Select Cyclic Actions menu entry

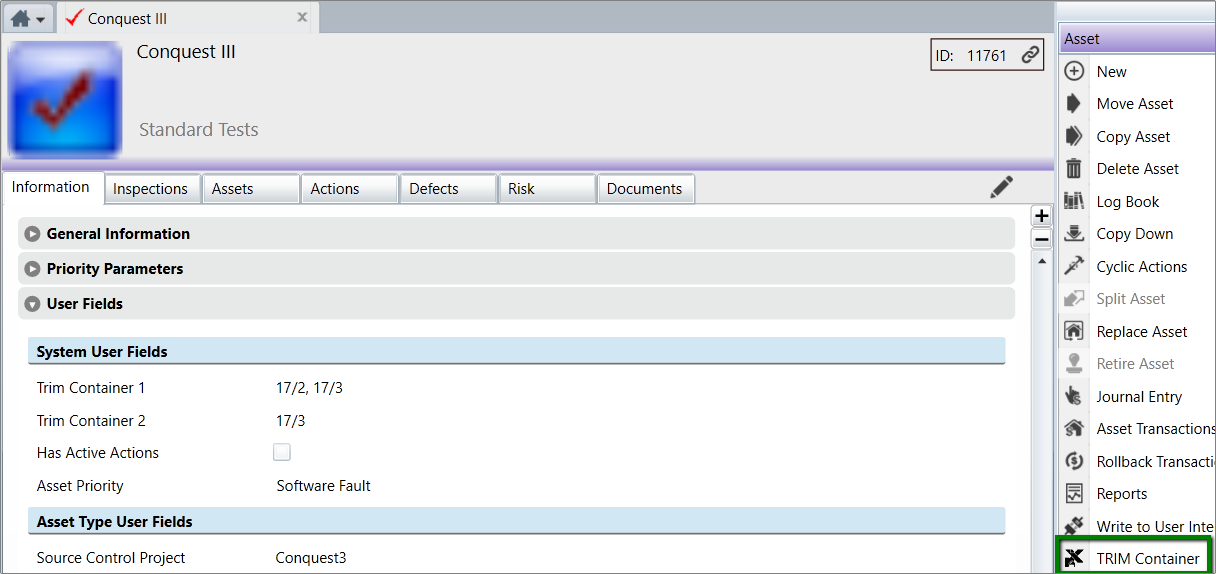pos(1142,267)
